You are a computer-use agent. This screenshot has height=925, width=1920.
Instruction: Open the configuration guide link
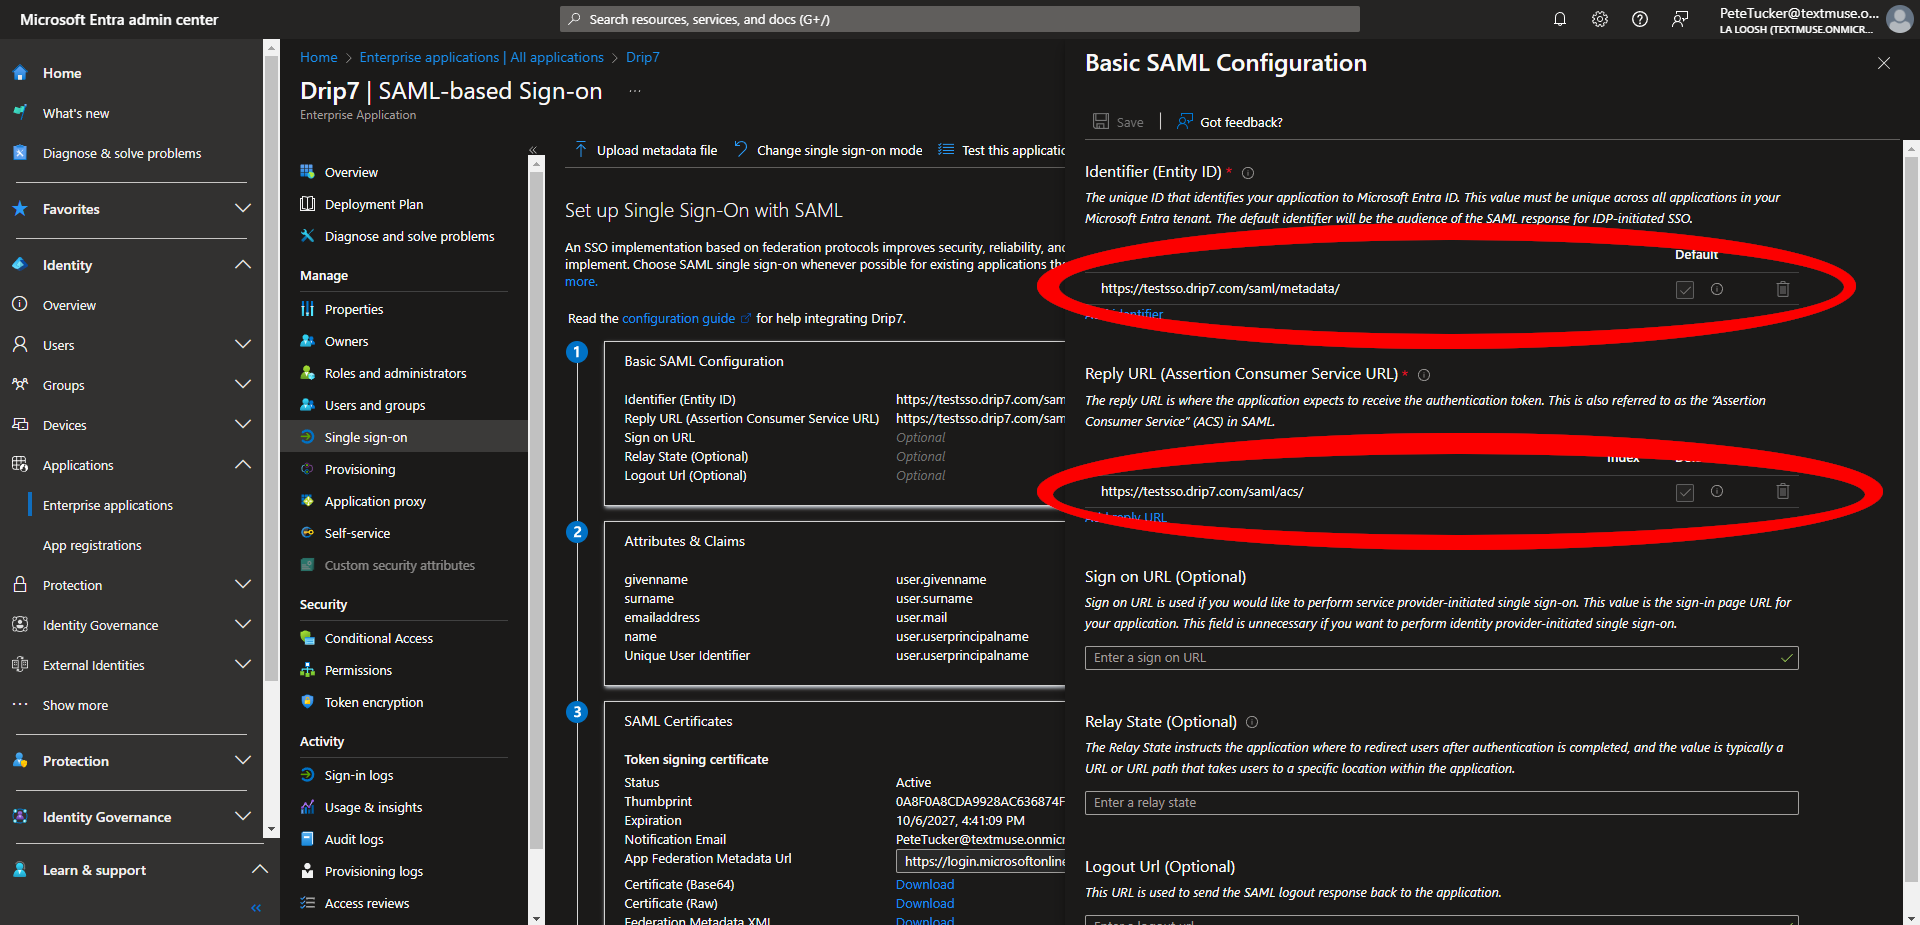point(679,319)
